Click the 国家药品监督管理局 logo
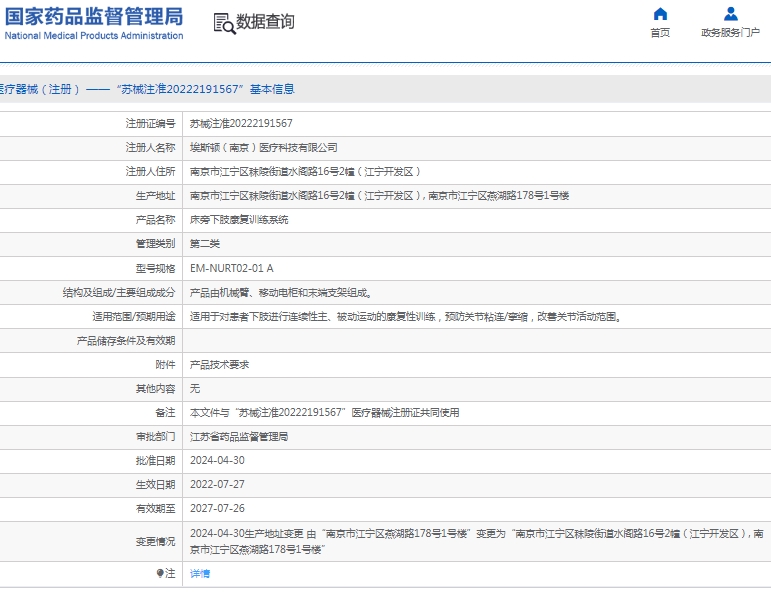Viewport: 771px width, 592px height. [x=94, y=17]
